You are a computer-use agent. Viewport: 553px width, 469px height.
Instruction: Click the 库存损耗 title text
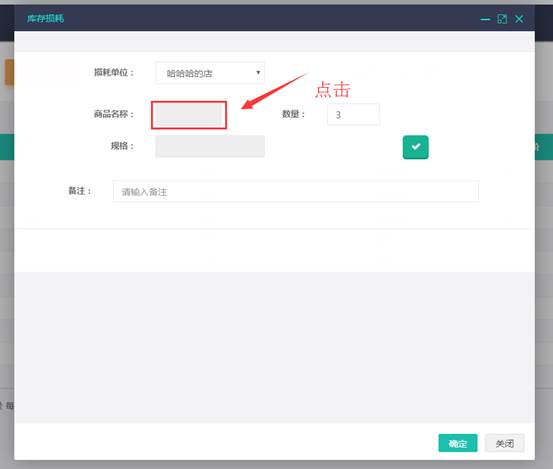pyautogui.click(x=45, y=18)
